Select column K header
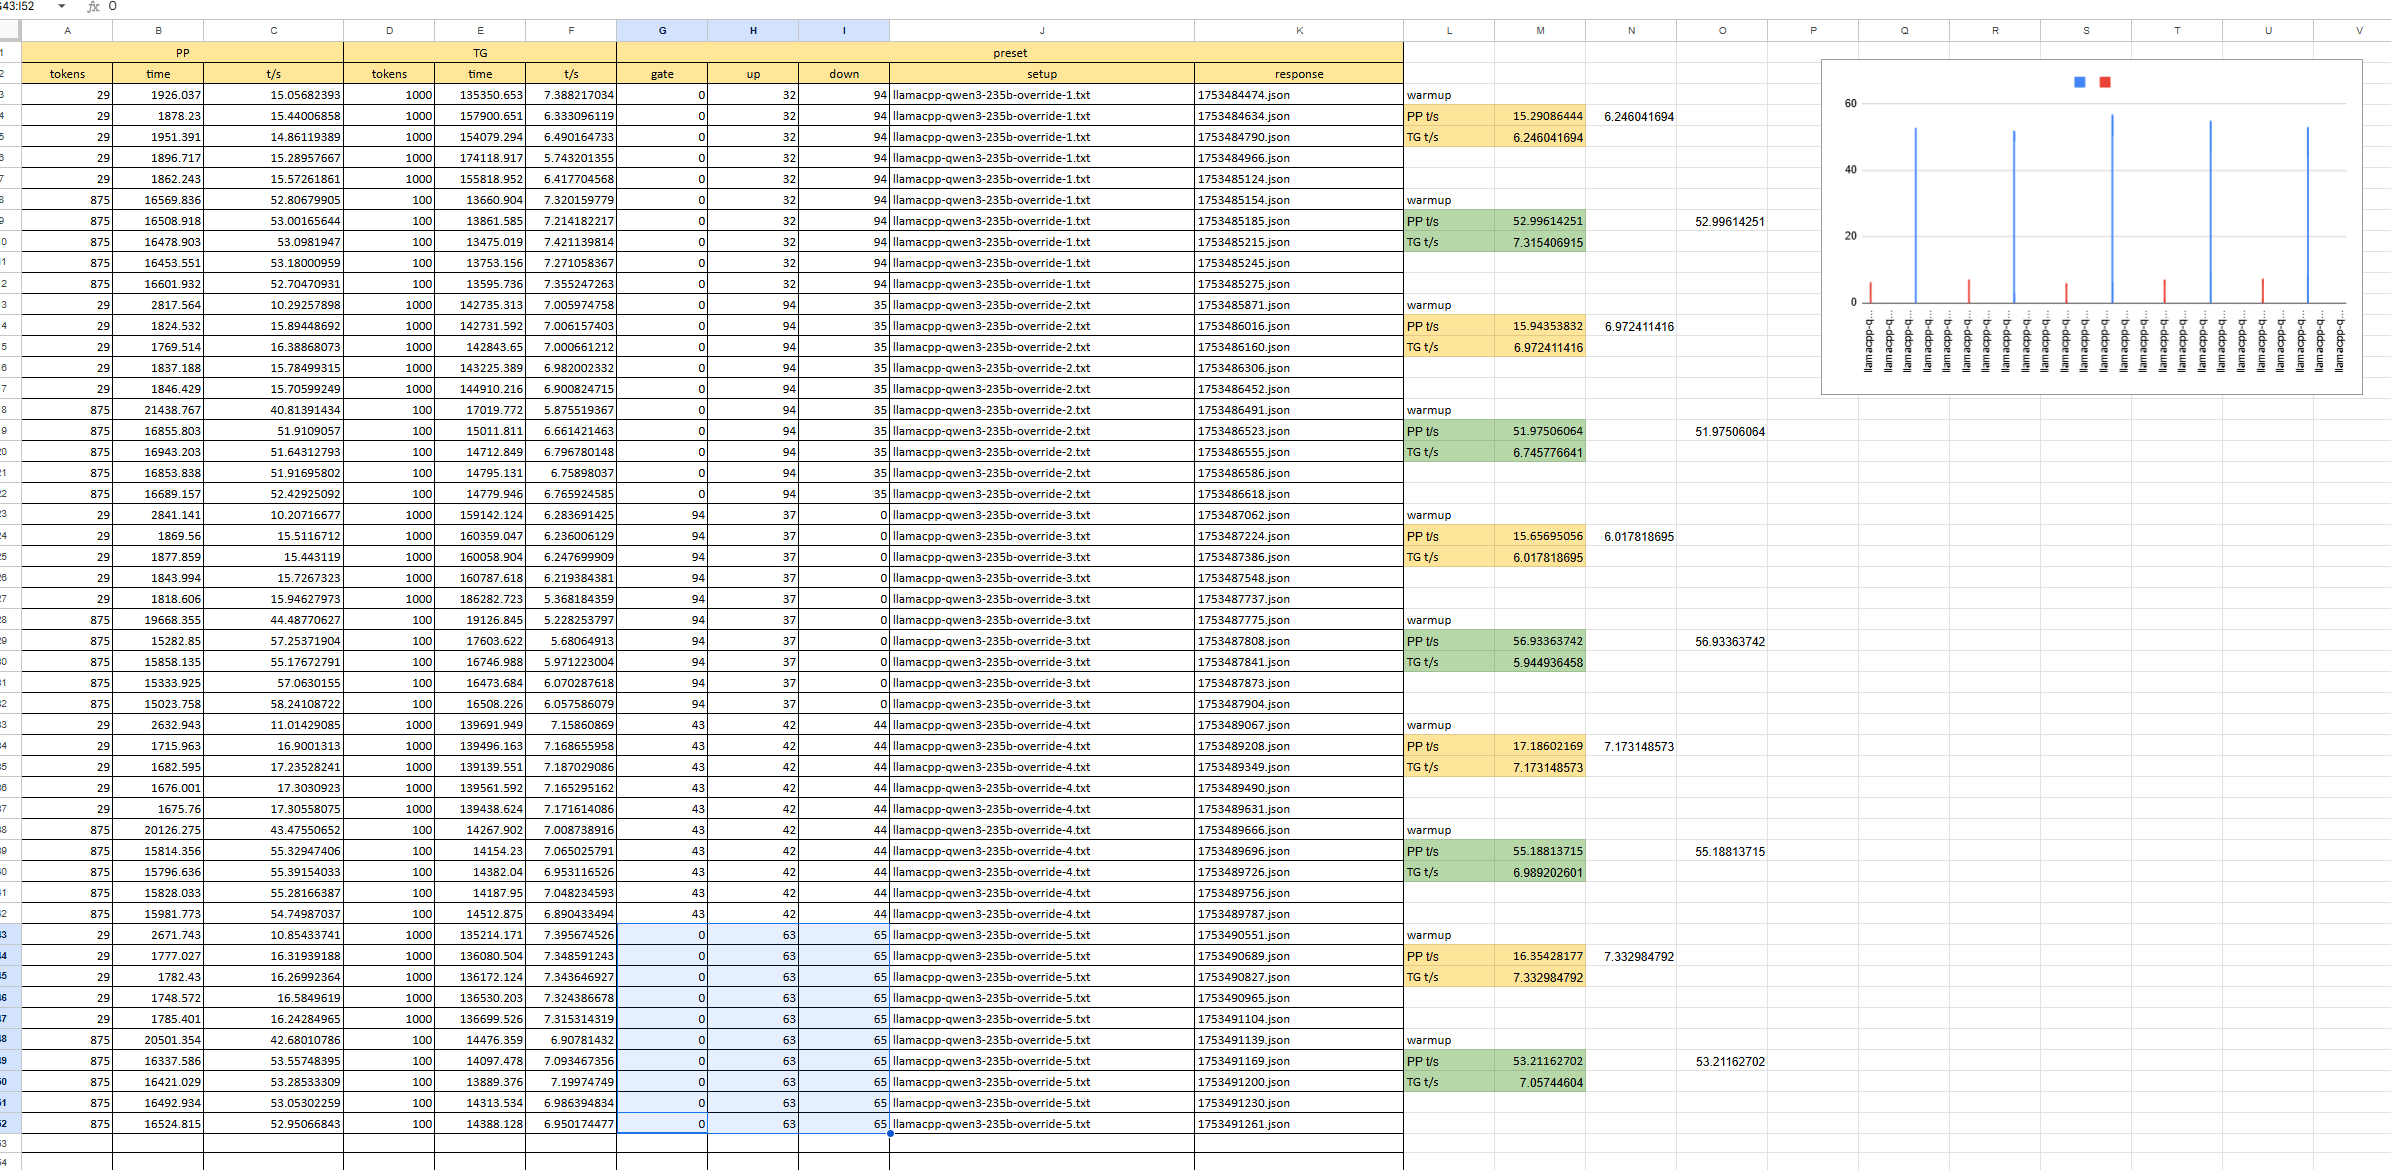The width and height of the screenshot is (2391, 1170). pos(1299,30)
